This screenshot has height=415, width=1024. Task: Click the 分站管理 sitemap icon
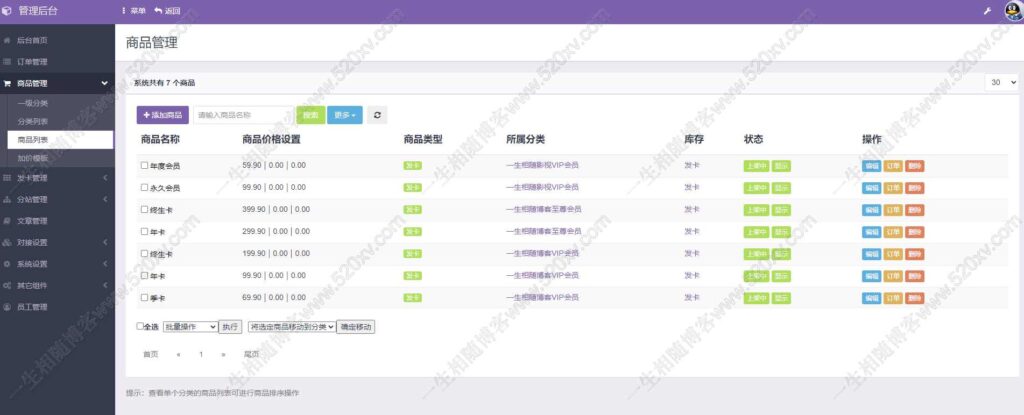[7, 199]
